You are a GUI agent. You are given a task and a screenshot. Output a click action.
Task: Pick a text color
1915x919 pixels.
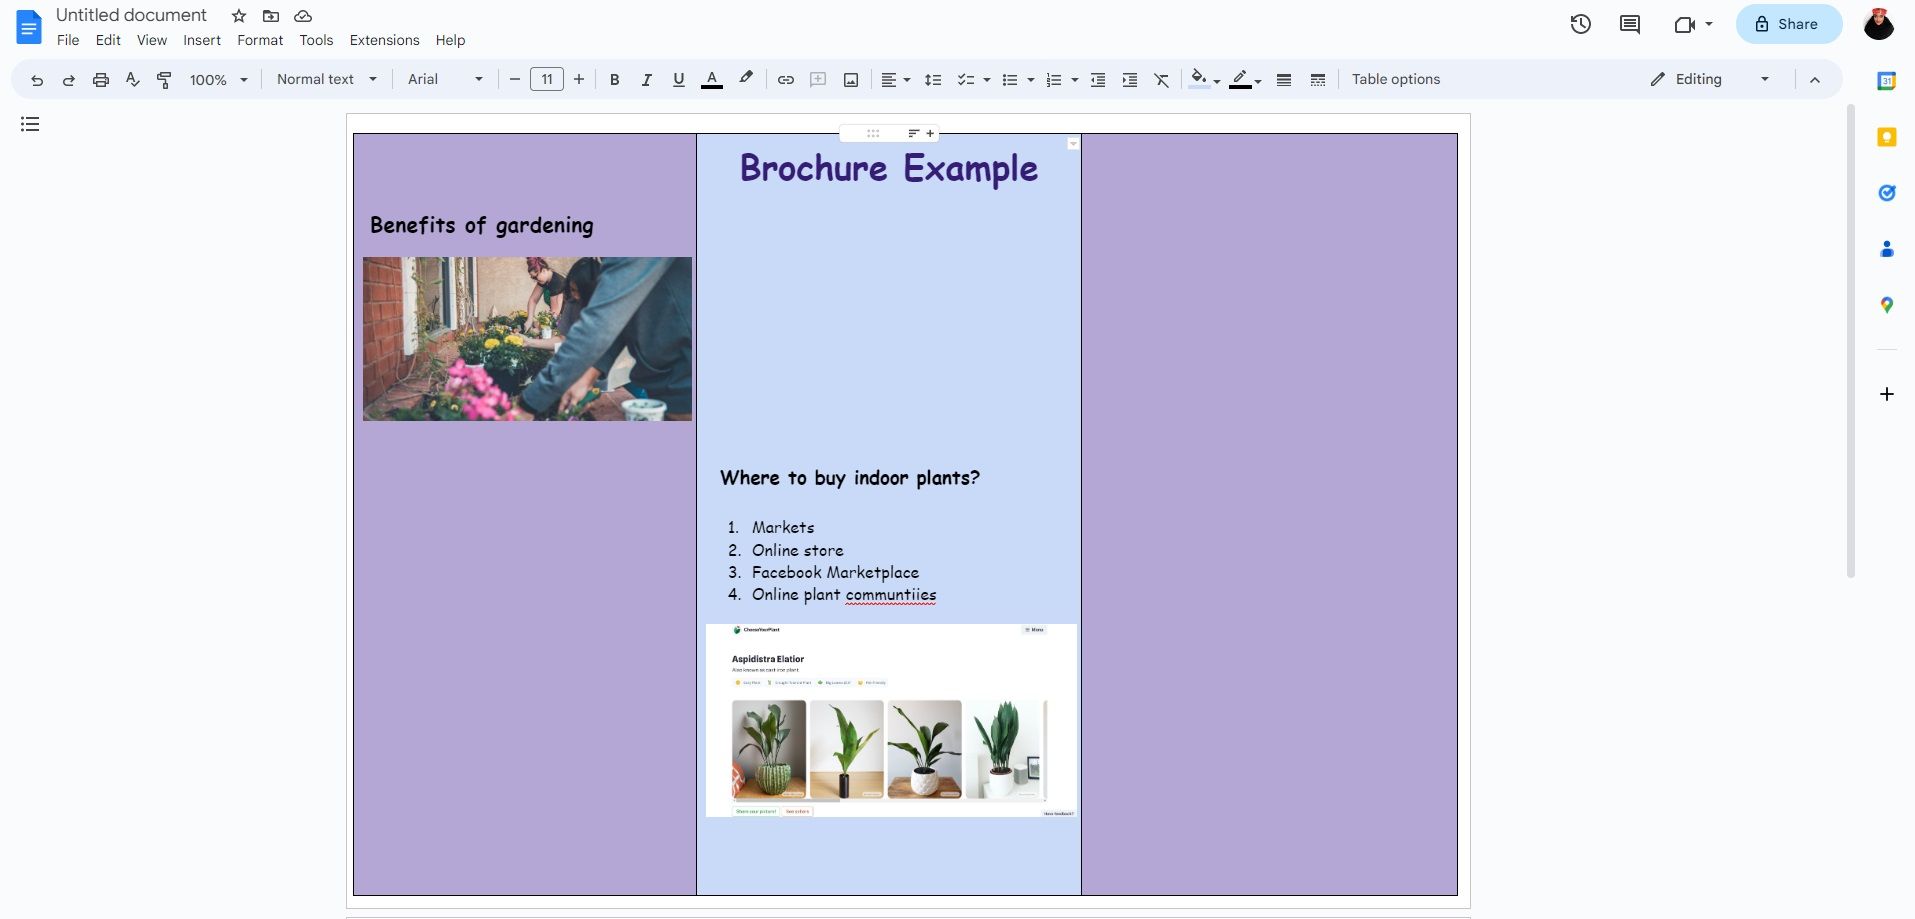(712, 80)
